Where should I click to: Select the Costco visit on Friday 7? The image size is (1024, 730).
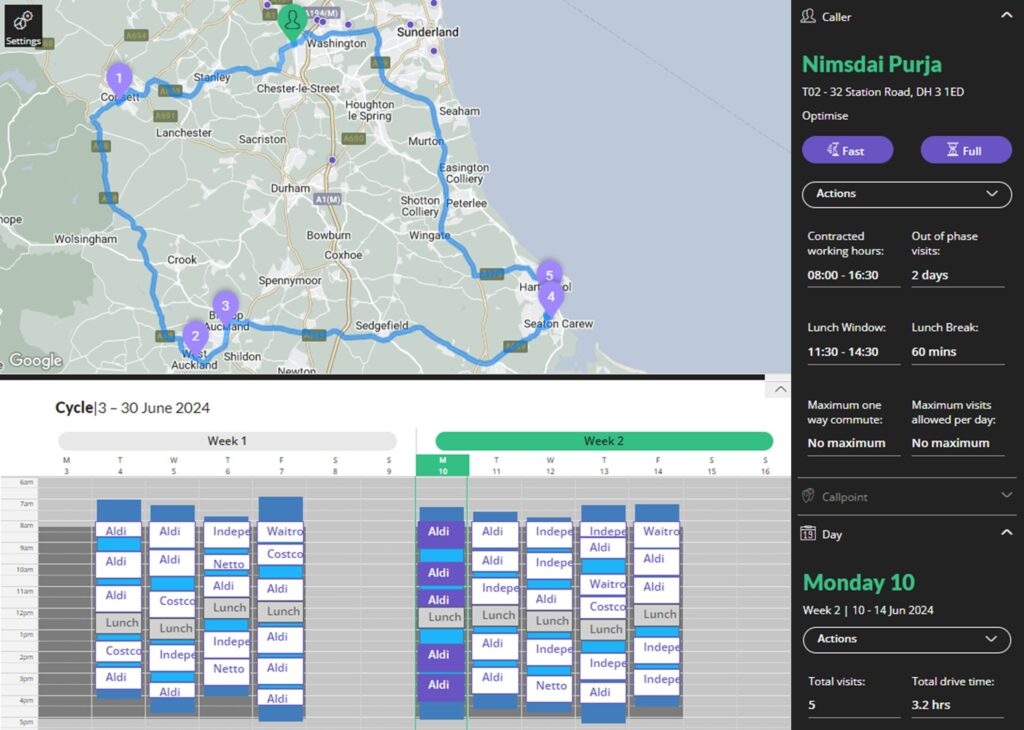[x=281, y=554]
